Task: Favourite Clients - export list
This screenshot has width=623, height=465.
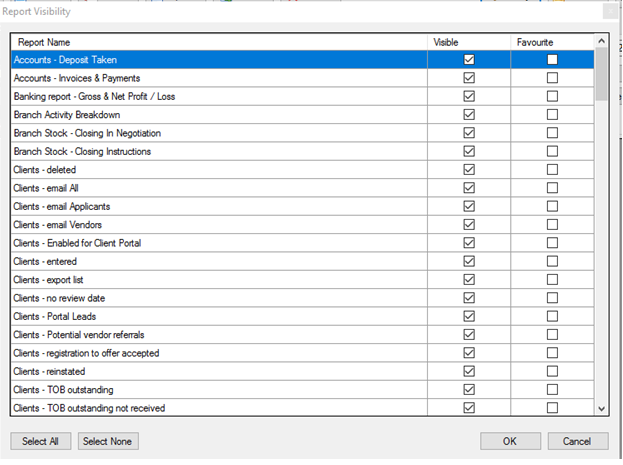Action: coord(552,279)
